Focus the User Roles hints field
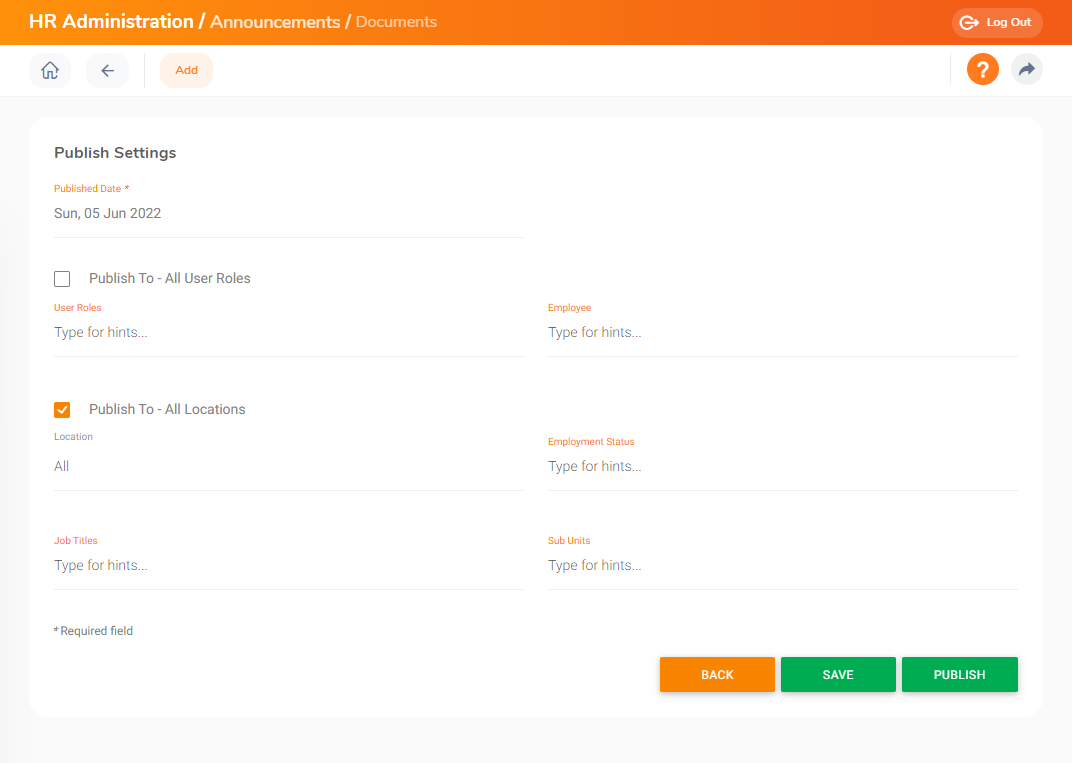 (289, 332)
